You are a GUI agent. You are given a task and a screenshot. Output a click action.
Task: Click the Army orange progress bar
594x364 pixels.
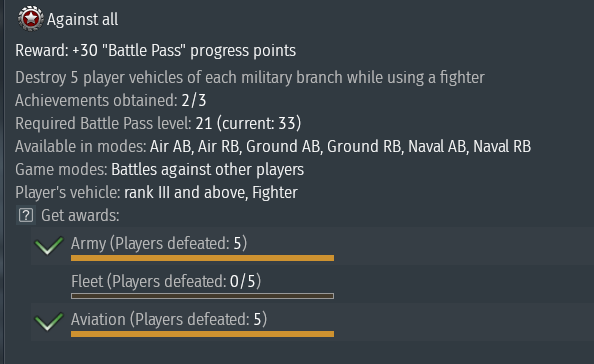coord(202,258)
